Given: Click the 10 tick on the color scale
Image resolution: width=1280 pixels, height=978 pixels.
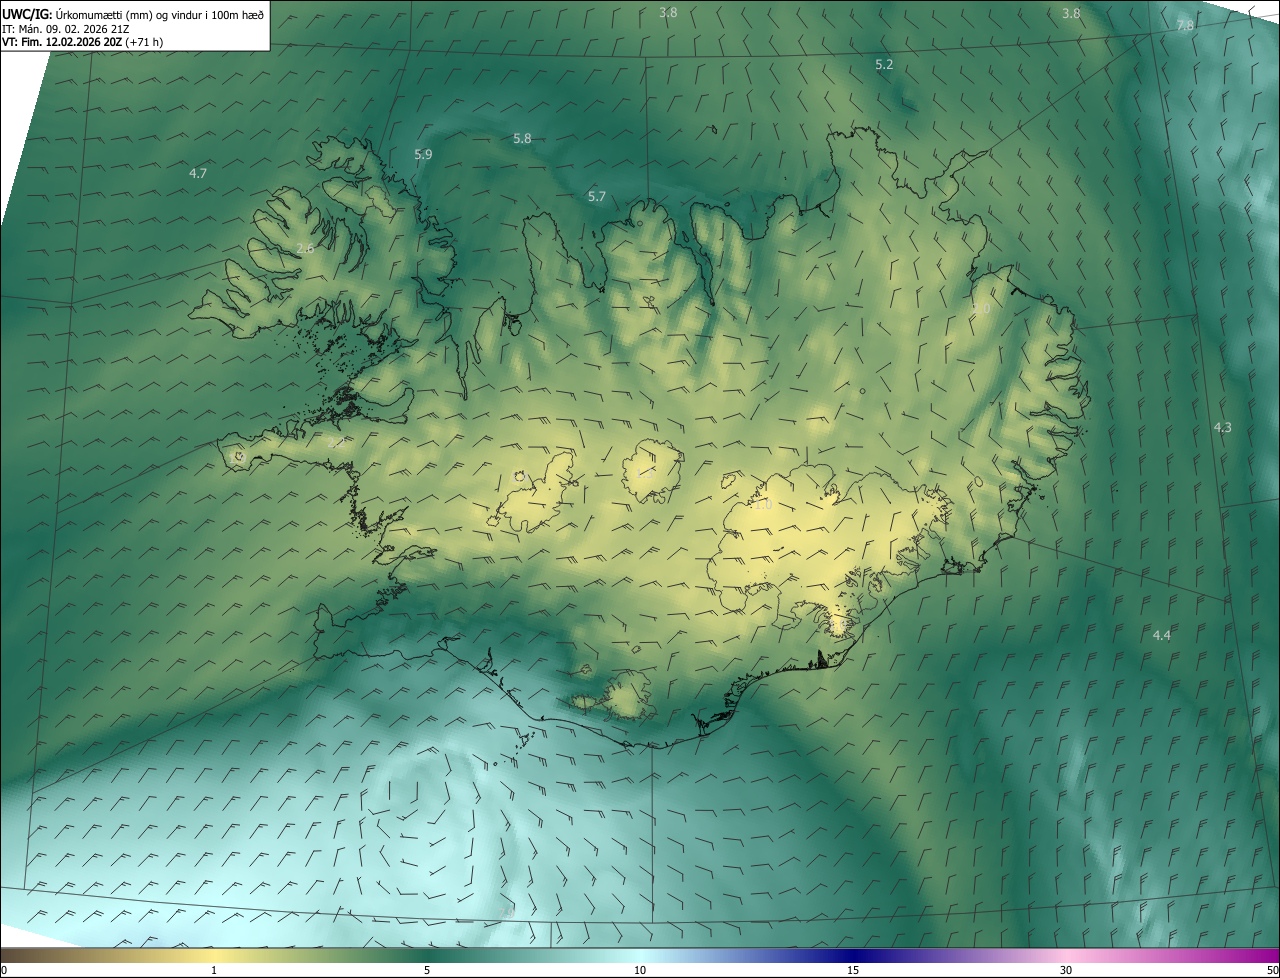Looking at the screenshot, I should (640, 970).
